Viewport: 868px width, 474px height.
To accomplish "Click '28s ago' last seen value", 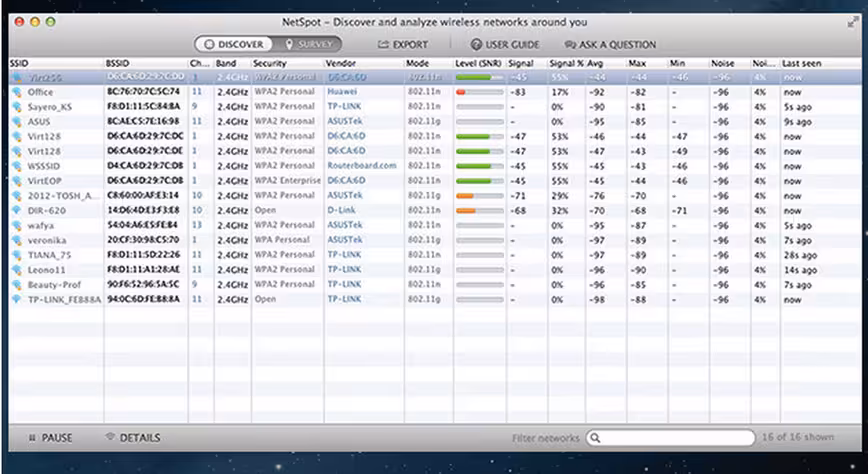I will coord(800,255).
